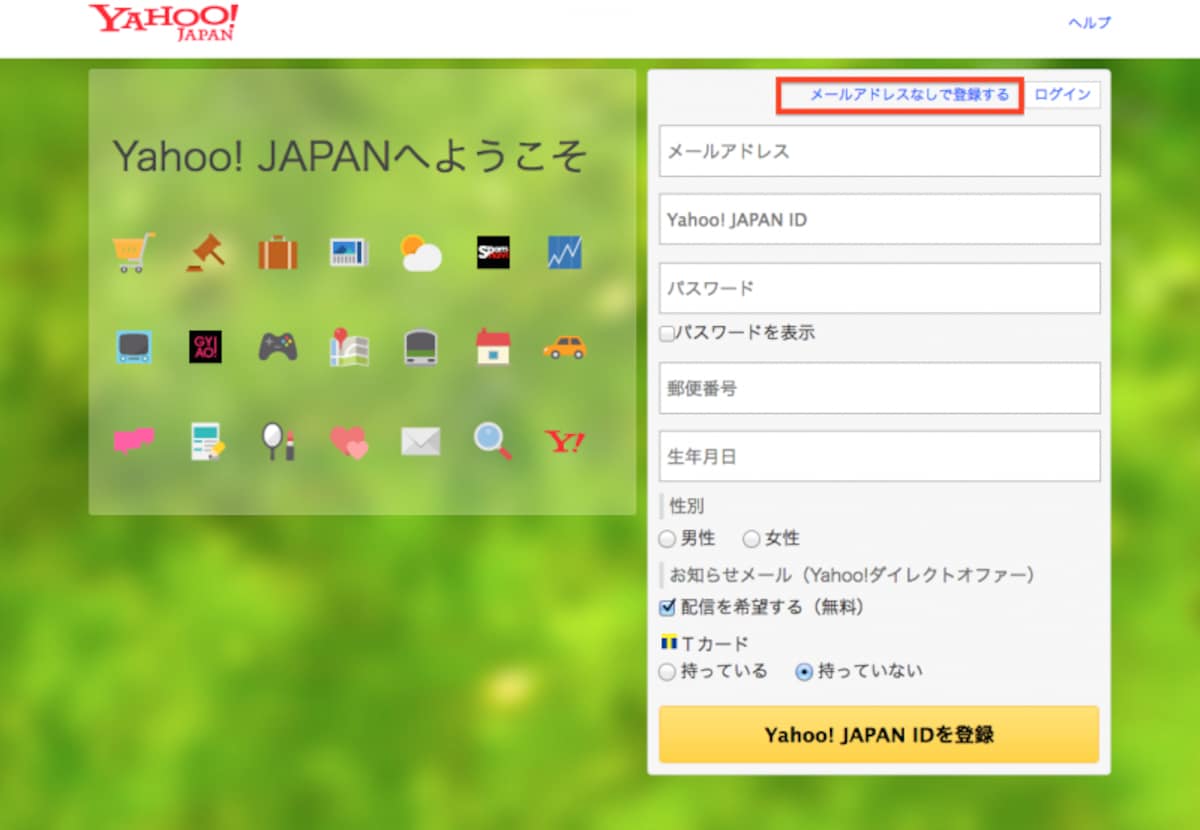Enable the パスワードを表示 checkbox

[x=667, y=334]
